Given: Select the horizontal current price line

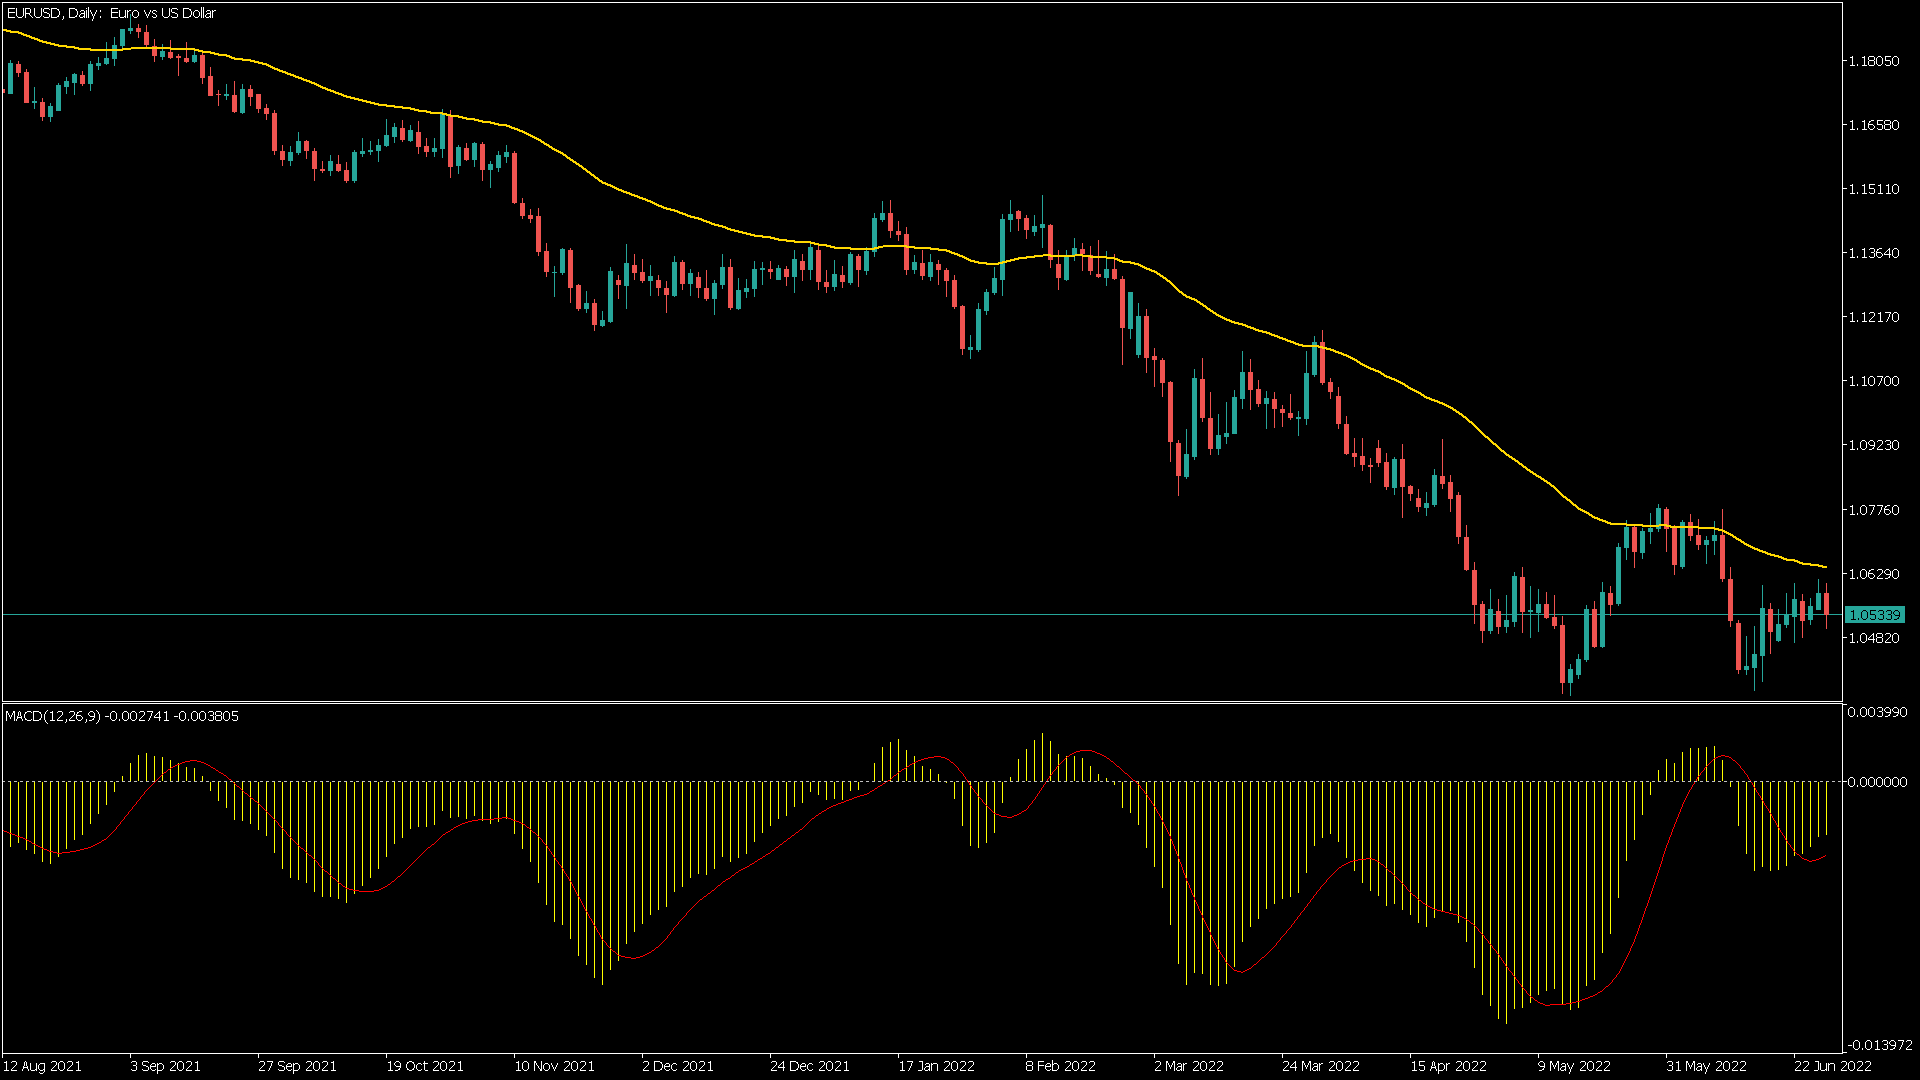Looking at the screenshot, I should [x=920, y=615].
